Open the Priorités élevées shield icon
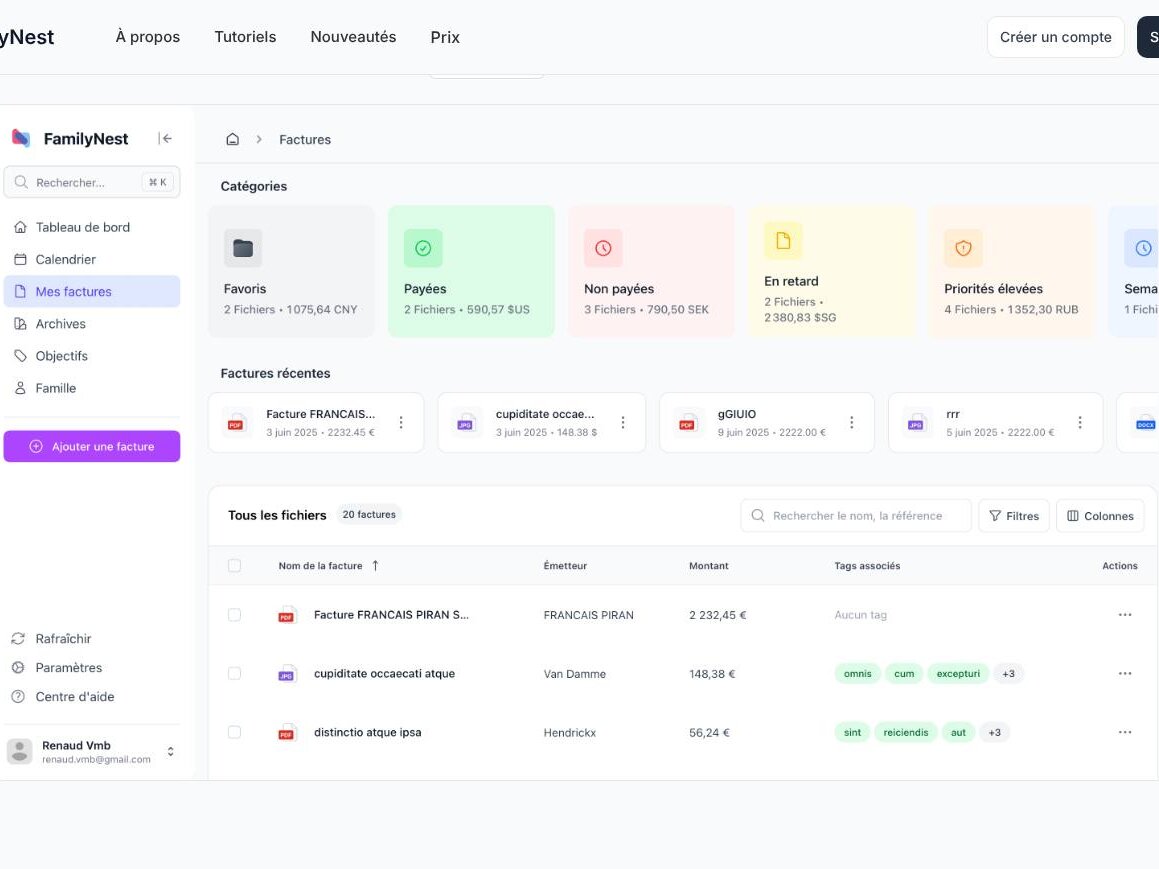 (963, 248)
